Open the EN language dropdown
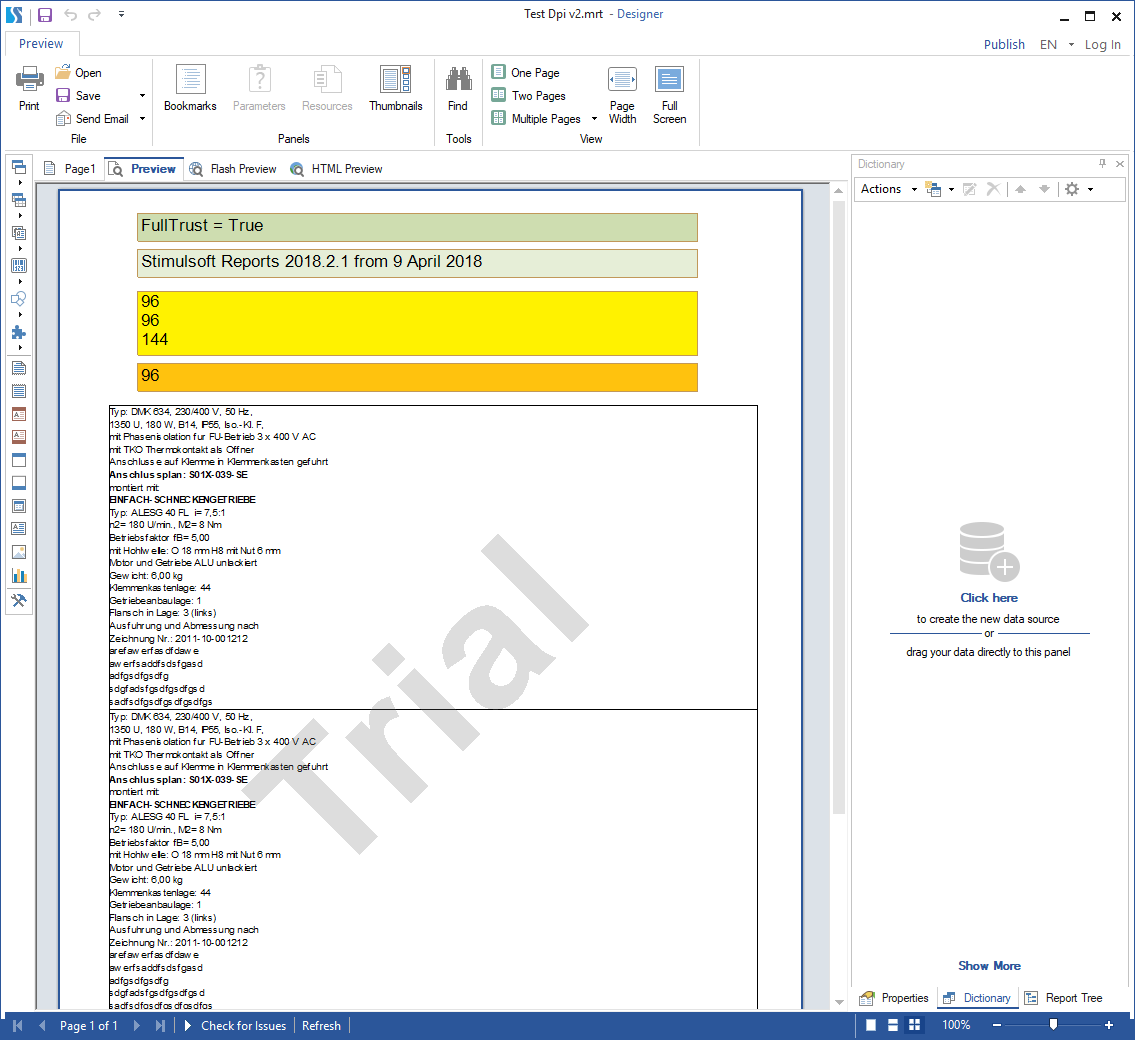 coord(1057,44)
